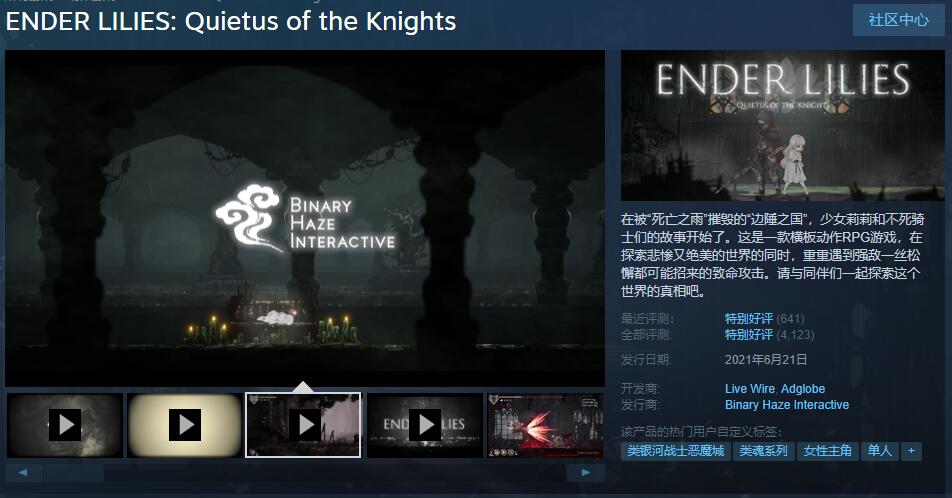
Task: Open developer Adglobe link
Action: pyautogui.click(x=803, y=389)
